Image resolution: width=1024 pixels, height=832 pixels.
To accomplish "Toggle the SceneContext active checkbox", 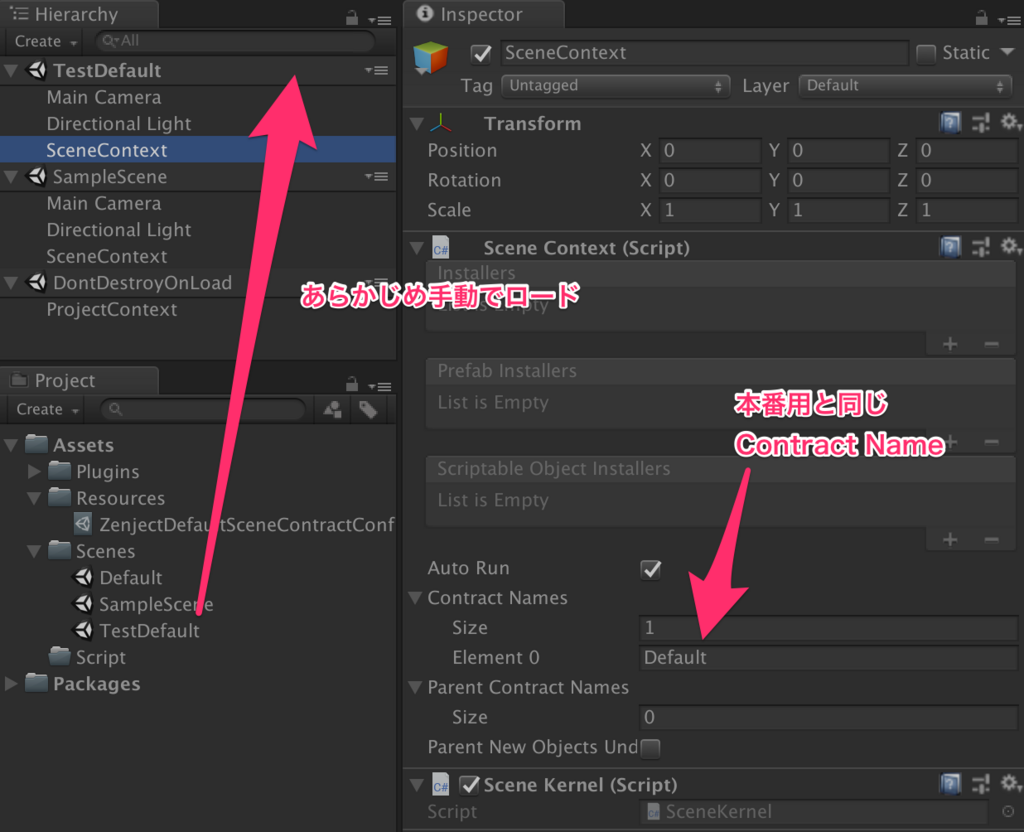I will tap(481, 54).
